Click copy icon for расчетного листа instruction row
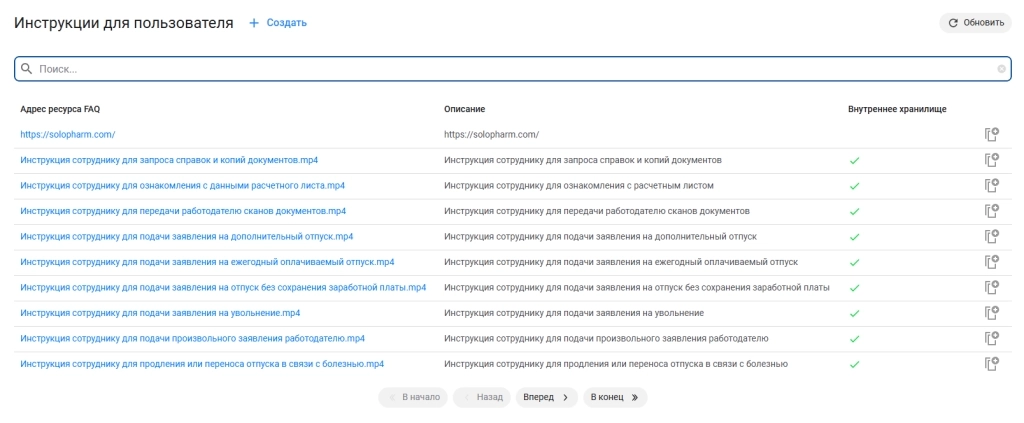 [992, 185]
